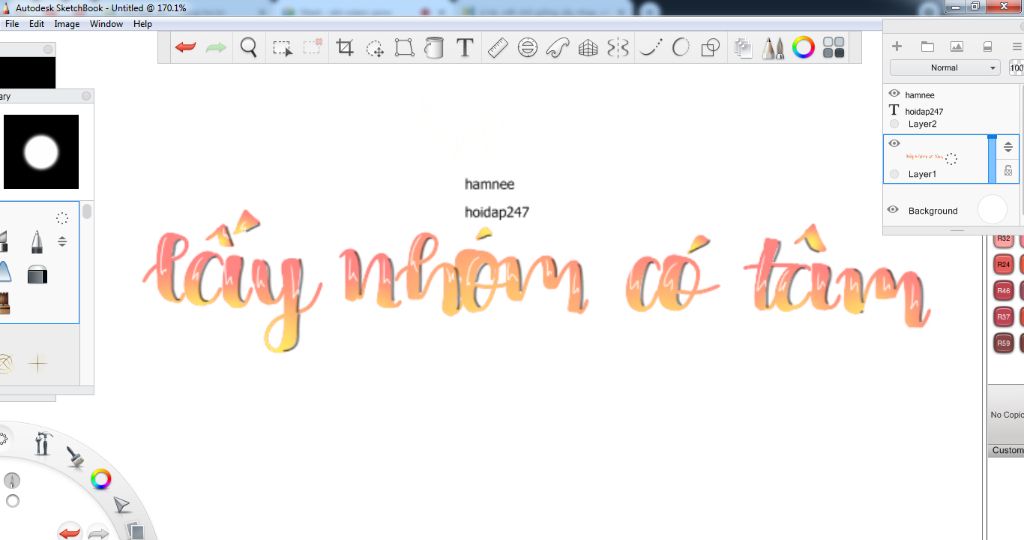Open the File menu
This screenshot has height=540, width=1024.
point(12,24)
